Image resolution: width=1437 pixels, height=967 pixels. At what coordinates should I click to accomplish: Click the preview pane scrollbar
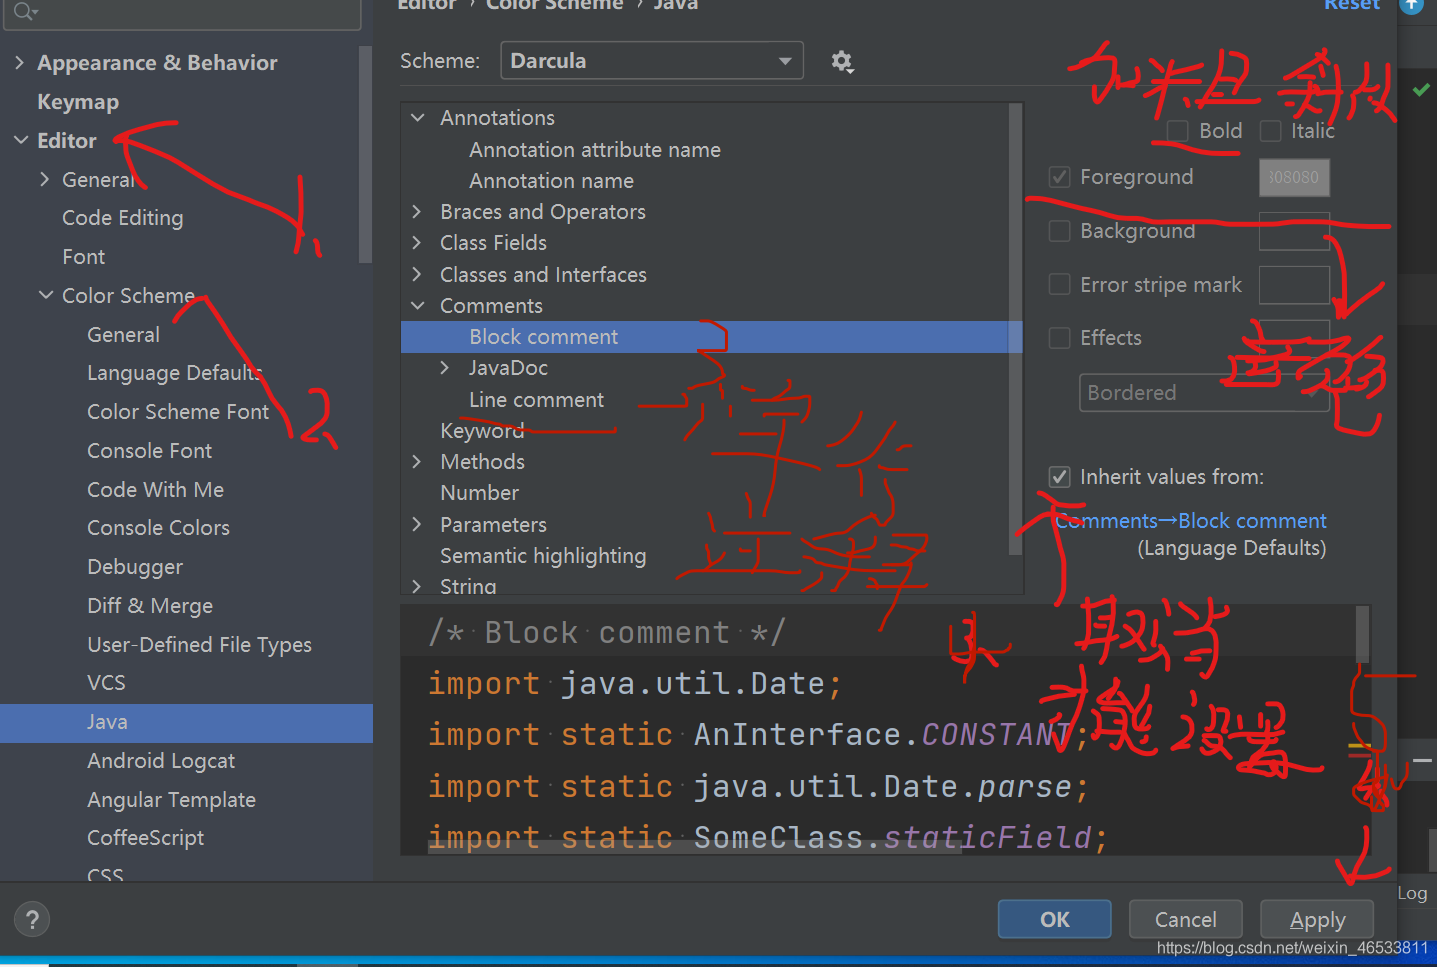1362,634
